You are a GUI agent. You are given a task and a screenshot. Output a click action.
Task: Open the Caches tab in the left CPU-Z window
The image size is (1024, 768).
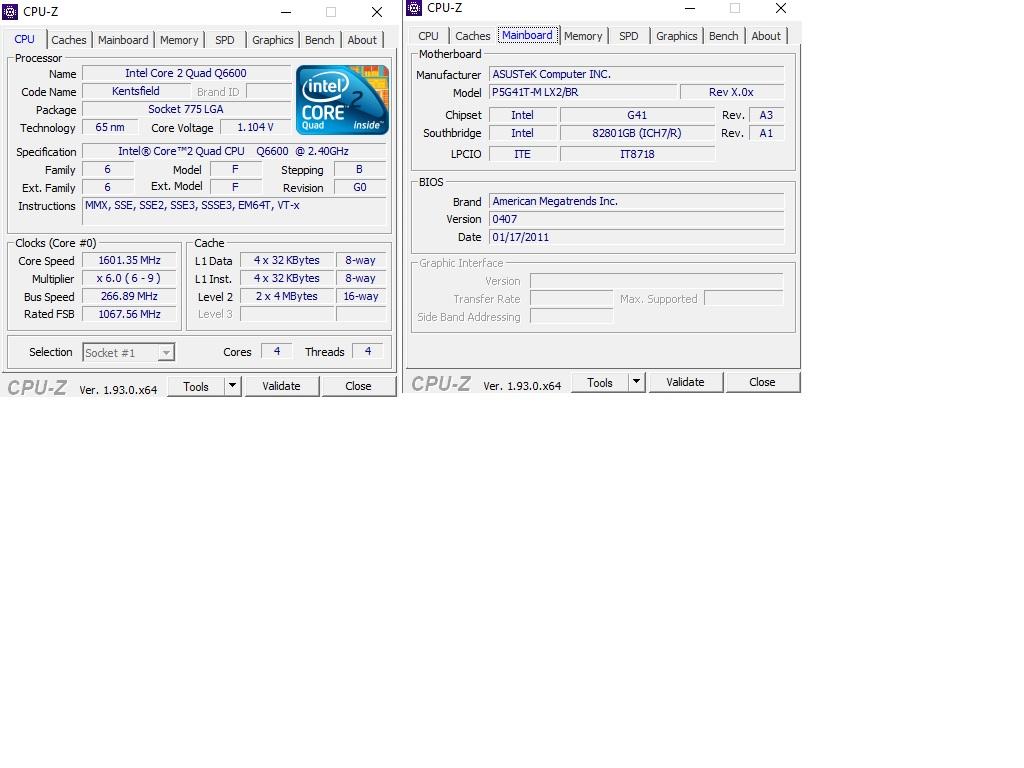pos(69,40)
